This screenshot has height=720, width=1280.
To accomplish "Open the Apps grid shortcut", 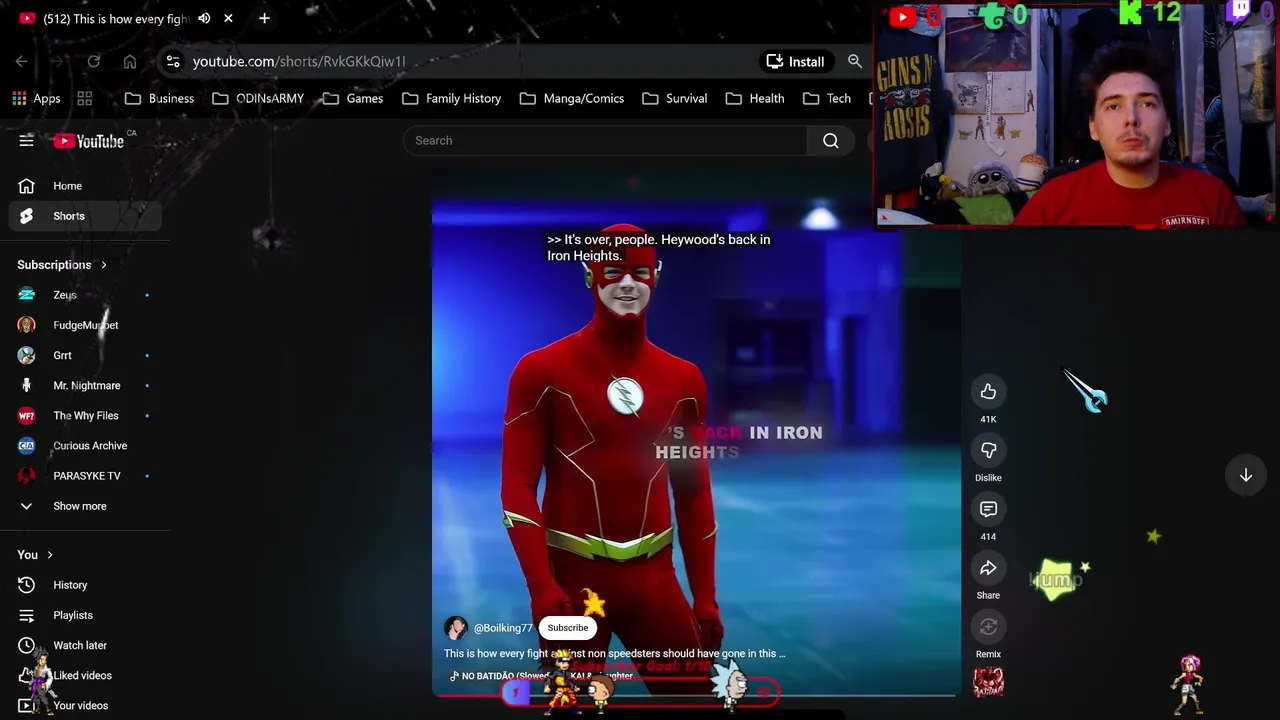I will tap(37, 98).
